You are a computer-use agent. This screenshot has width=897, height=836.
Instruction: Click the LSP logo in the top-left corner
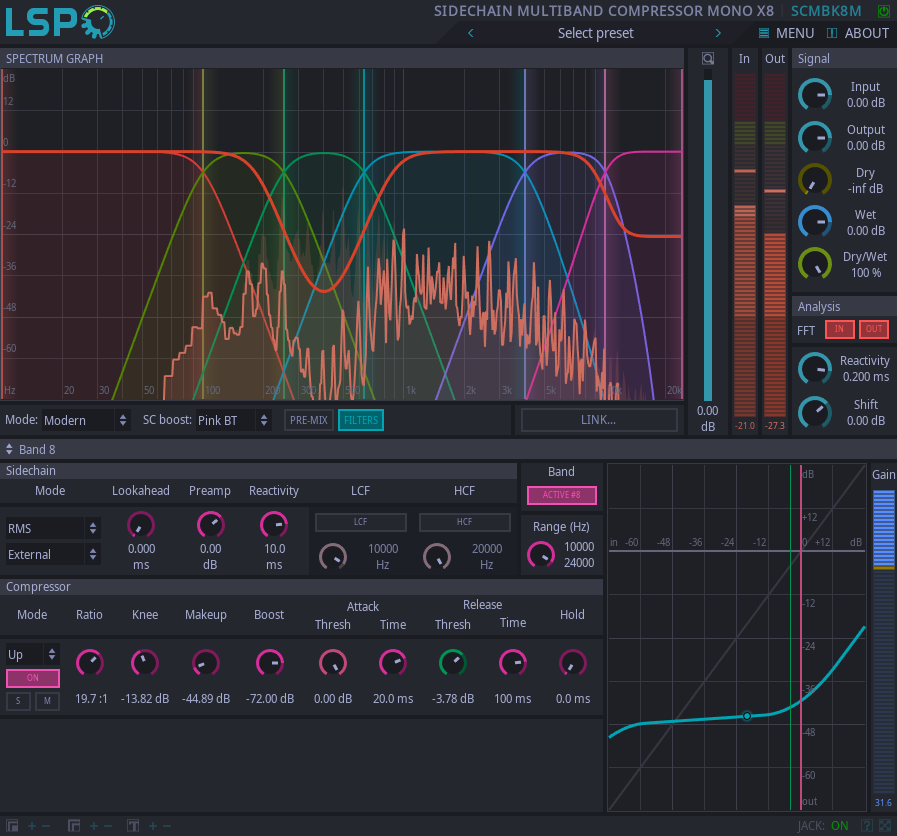(58, 21)
